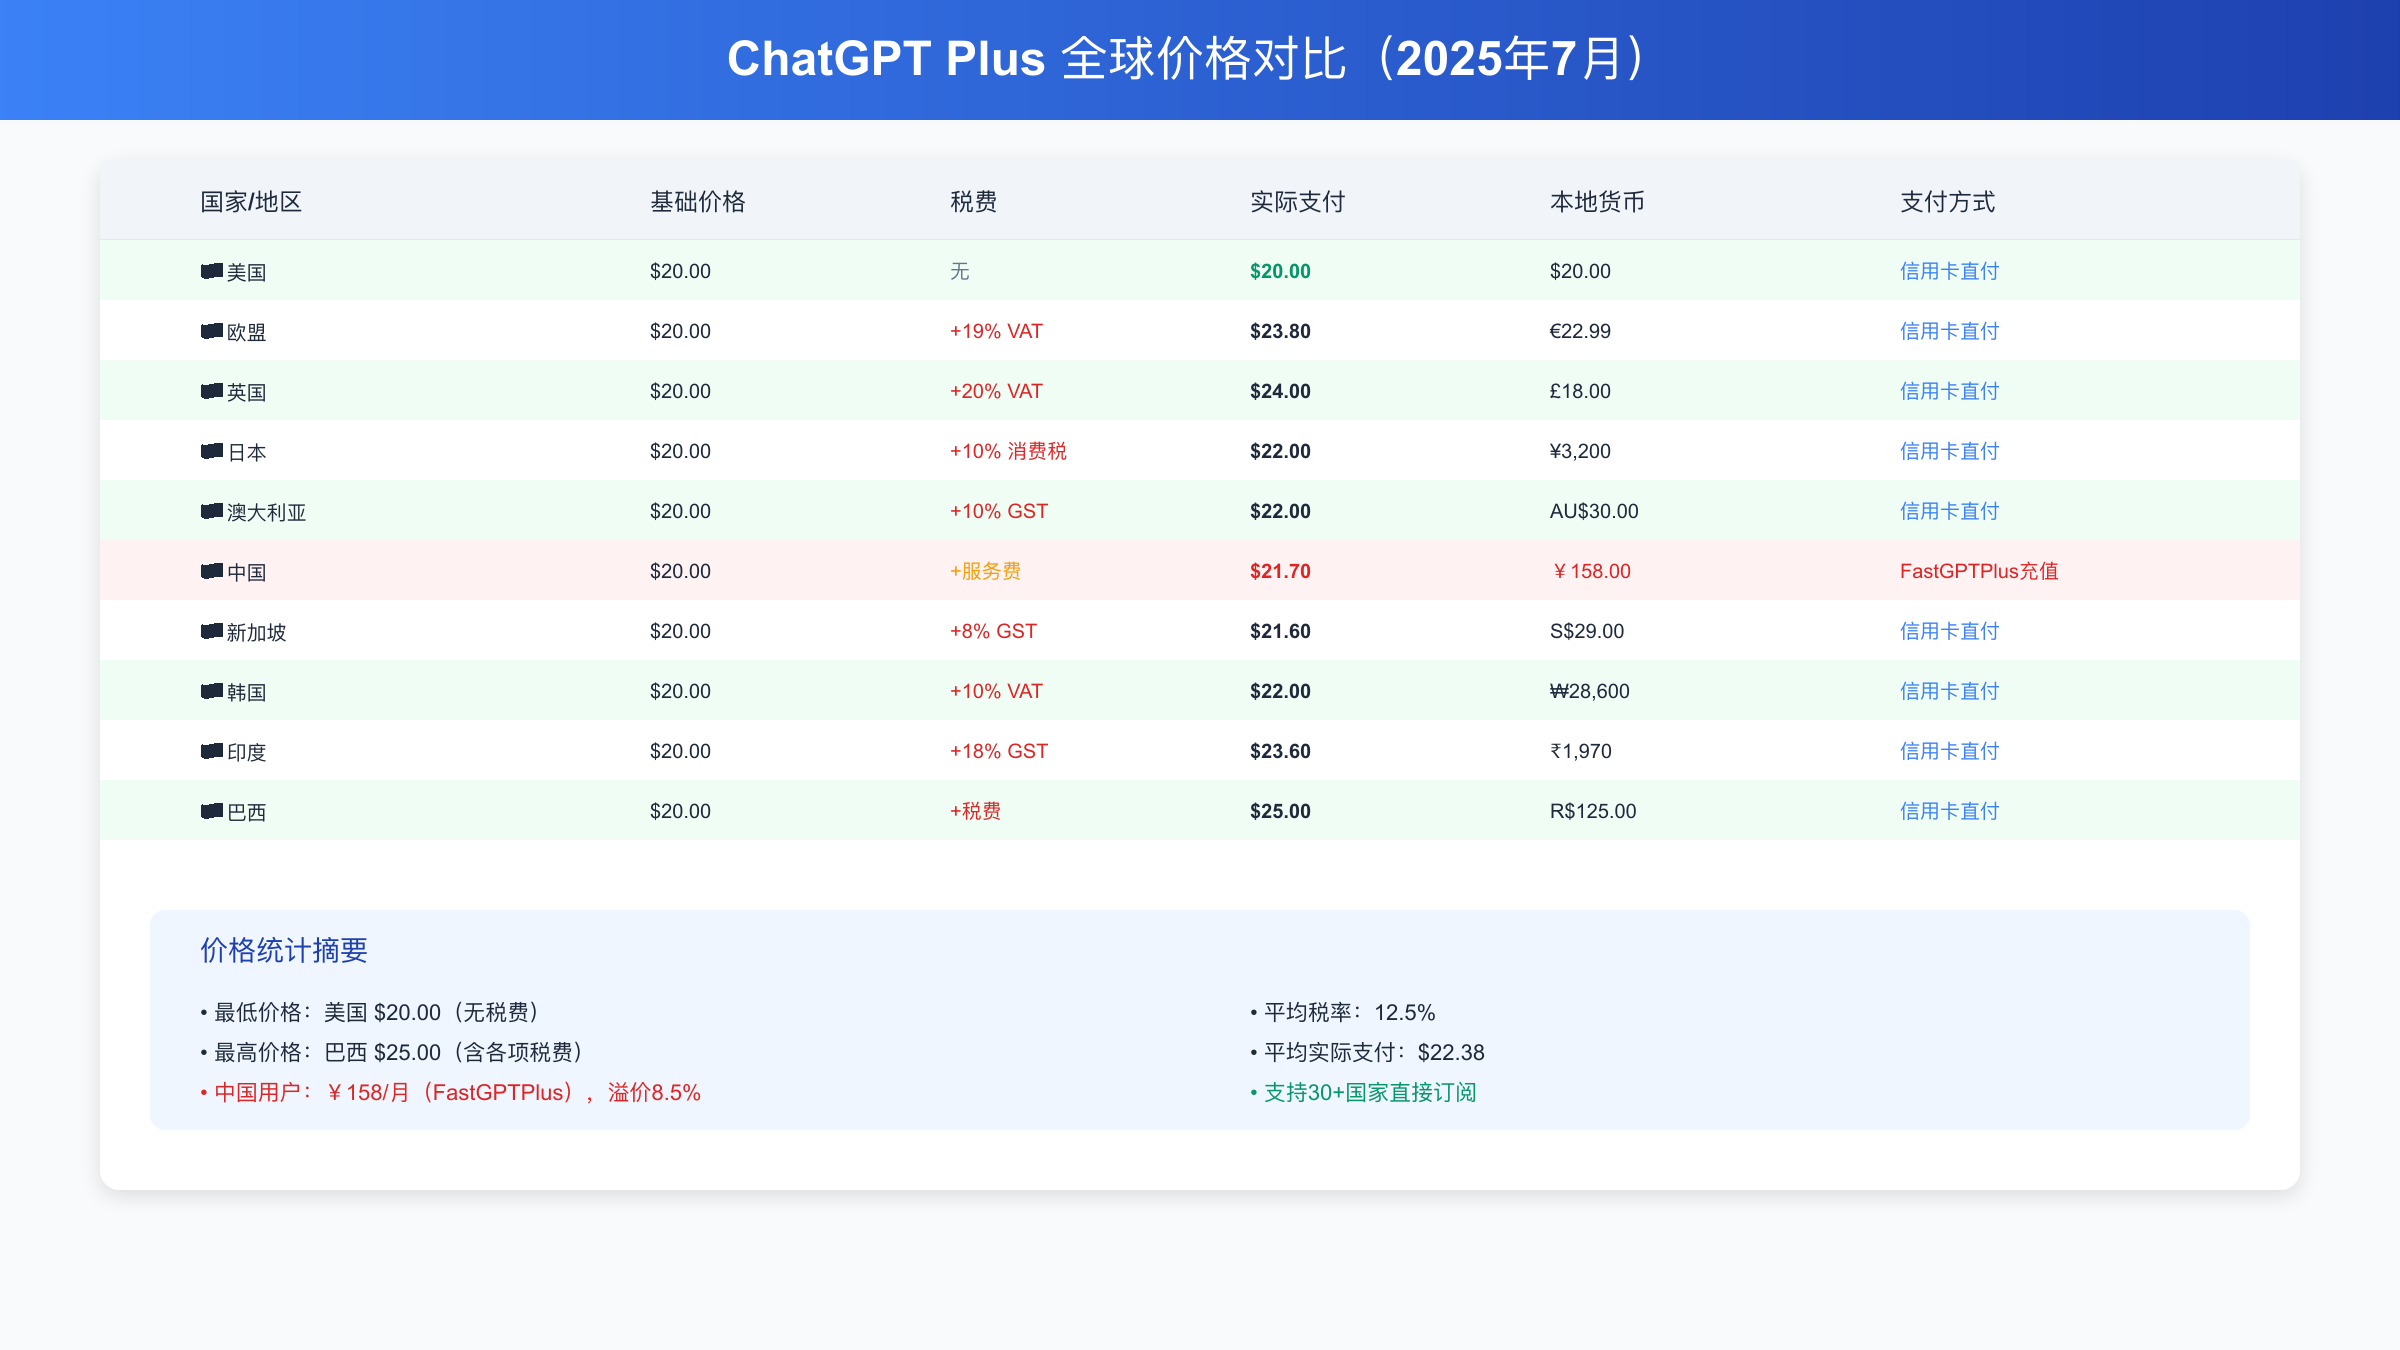Select the $21.60 actual payment cell
Image resolution: width=2400 pixels, height=1350 pixels.
point(1280,631)
